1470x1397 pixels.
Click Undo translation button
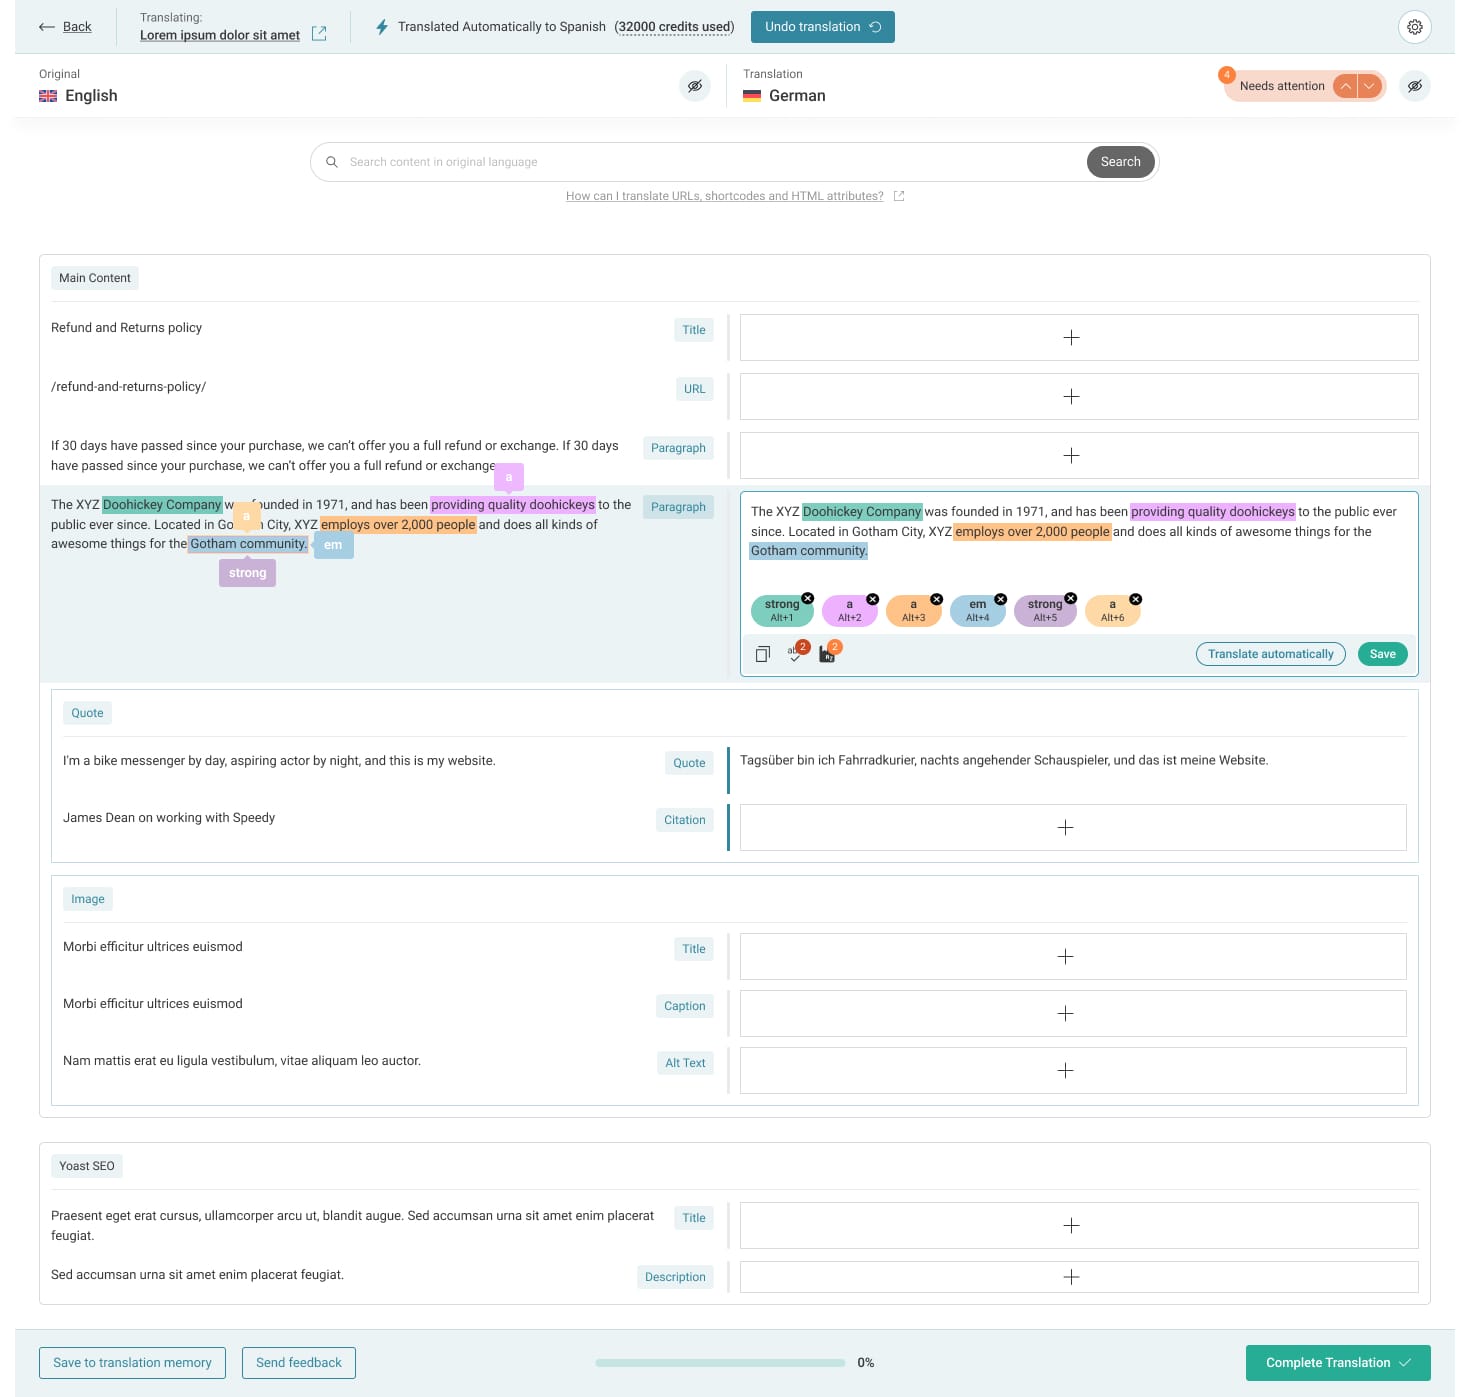click(x=823, y=27)
